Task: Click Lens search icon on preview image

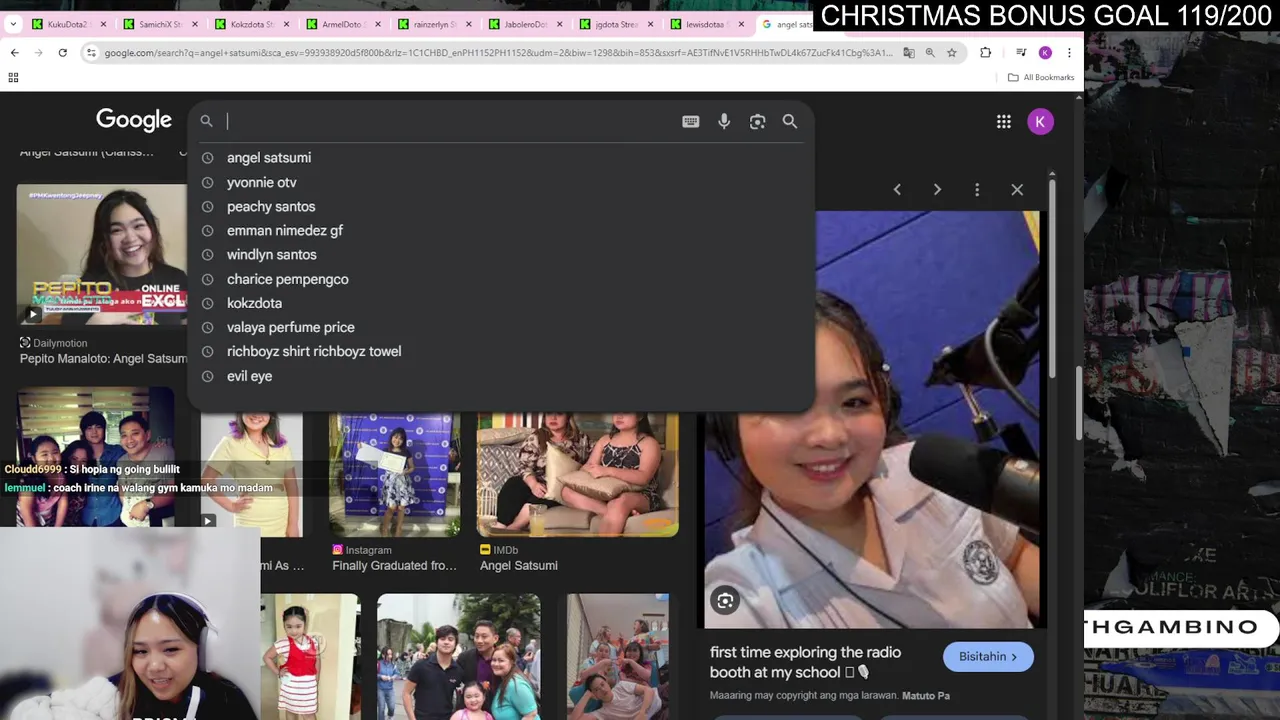Action: point(725,600)
